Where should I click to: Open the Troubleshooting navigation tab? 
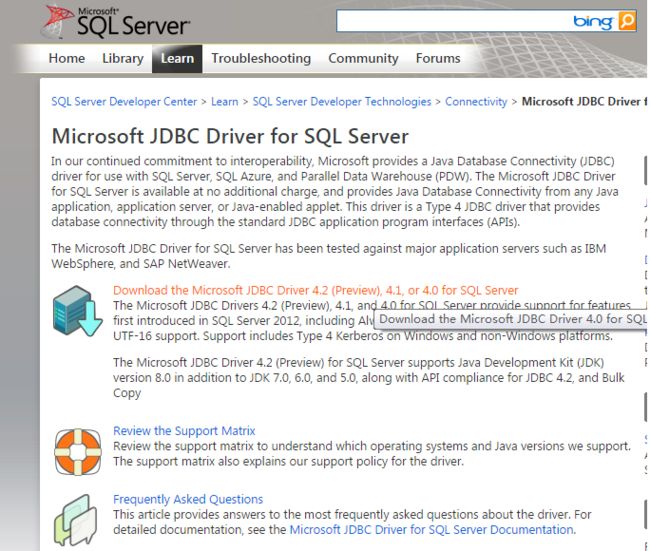click(261, 58)
